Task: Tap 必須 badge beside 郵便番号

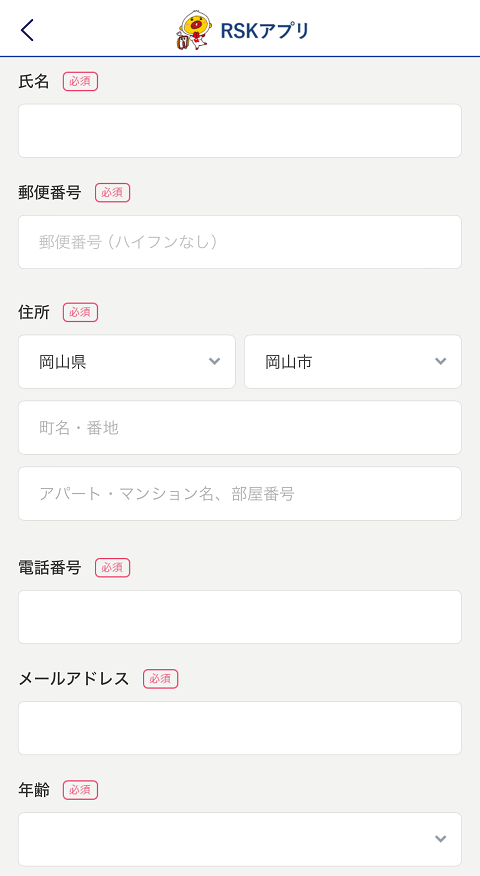Action: pyautogui.click(x=112, y=193)
